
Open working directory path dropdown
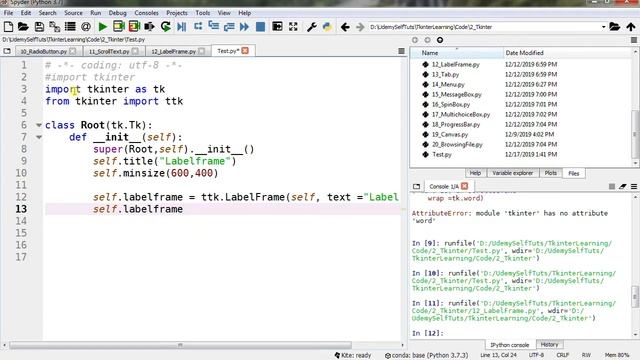[x=603, y=27]
